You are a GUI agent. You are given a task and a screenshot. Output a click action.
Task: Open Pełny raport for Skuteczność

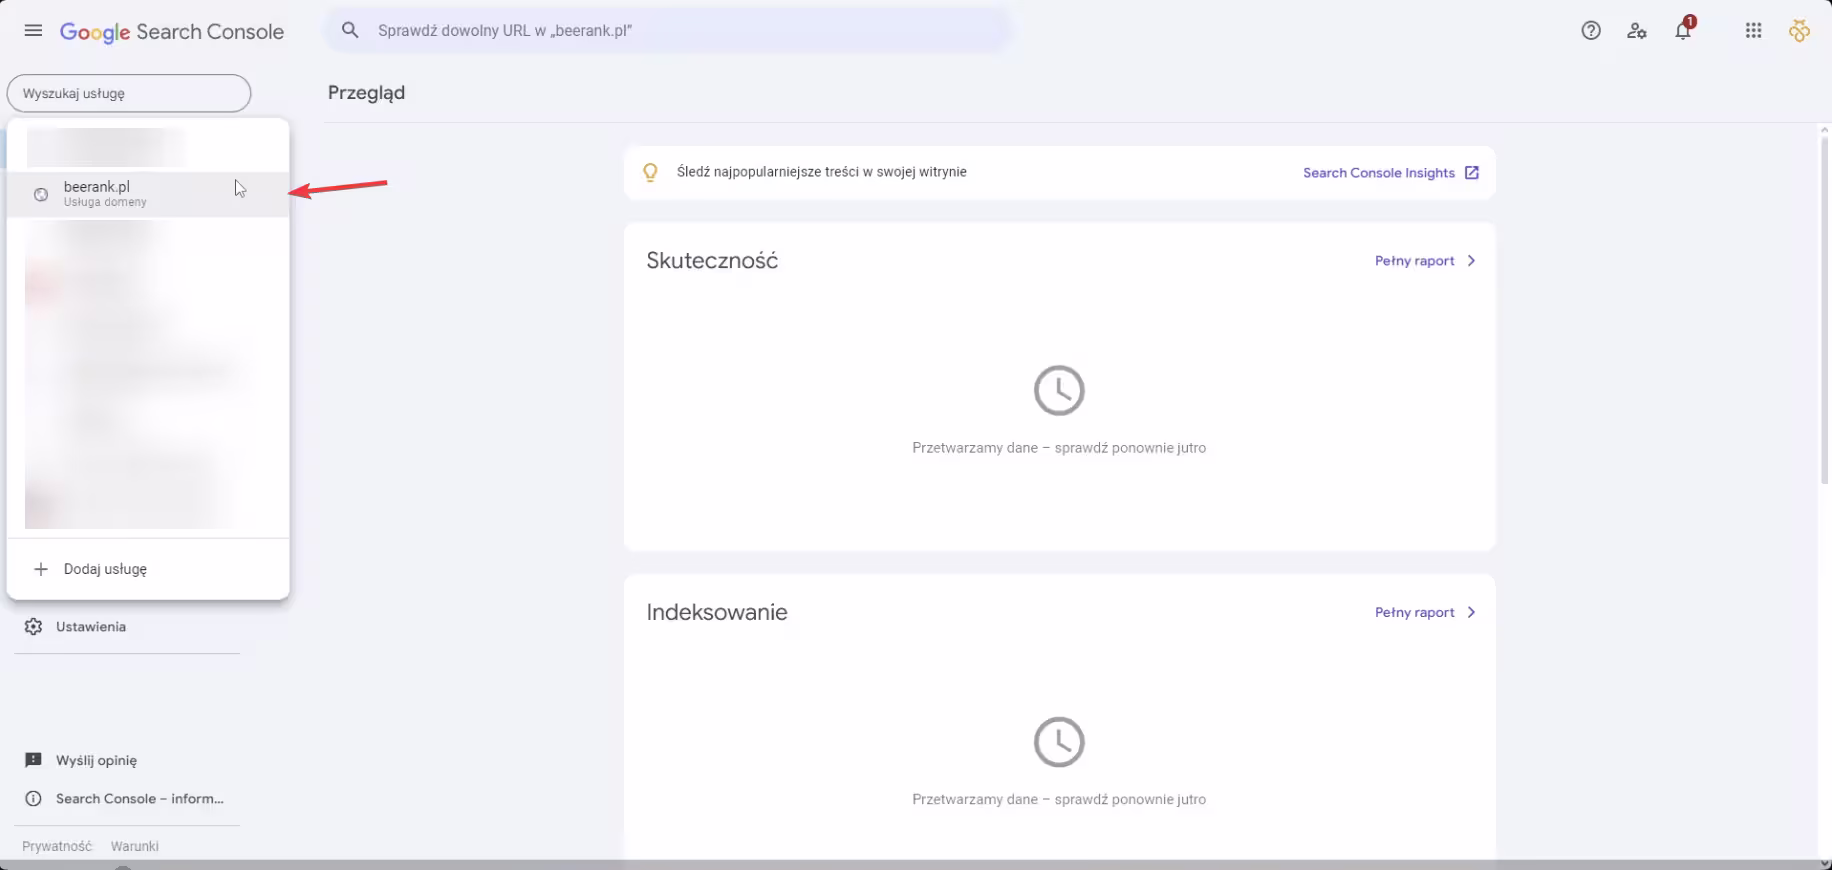[1424, 261]
